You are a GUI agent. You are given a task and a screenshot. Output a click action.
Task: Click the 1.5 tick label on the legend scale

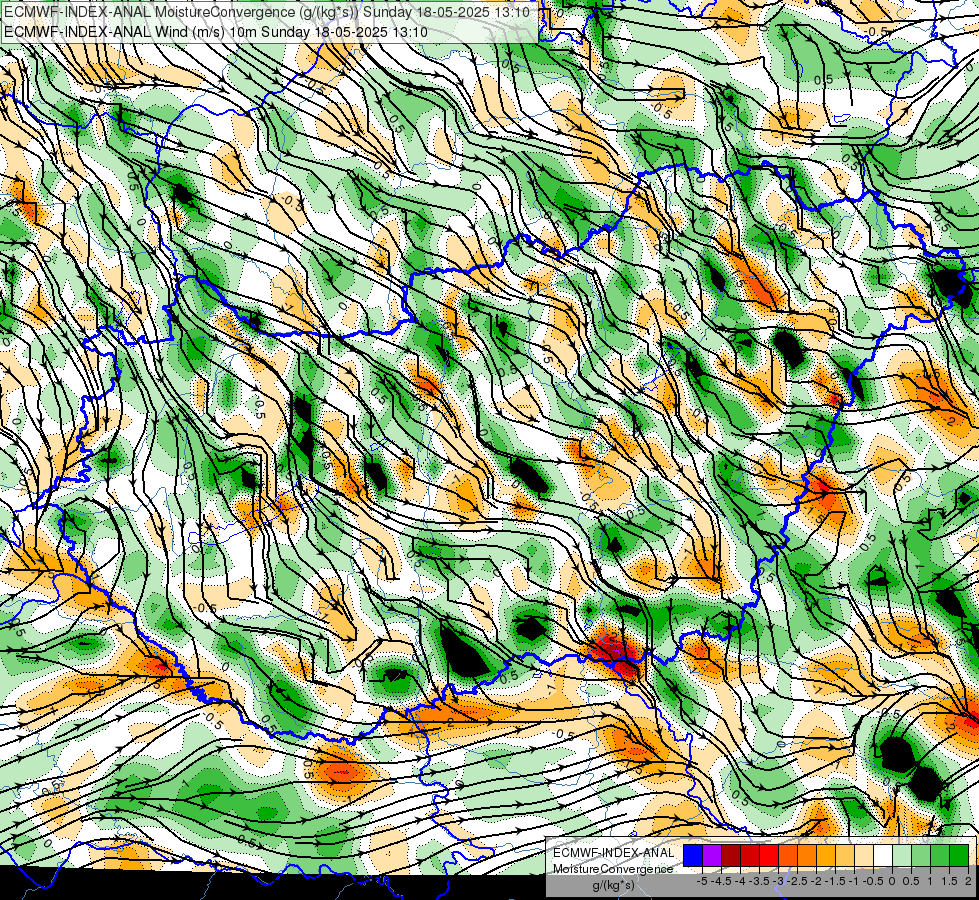pos(949,881)
